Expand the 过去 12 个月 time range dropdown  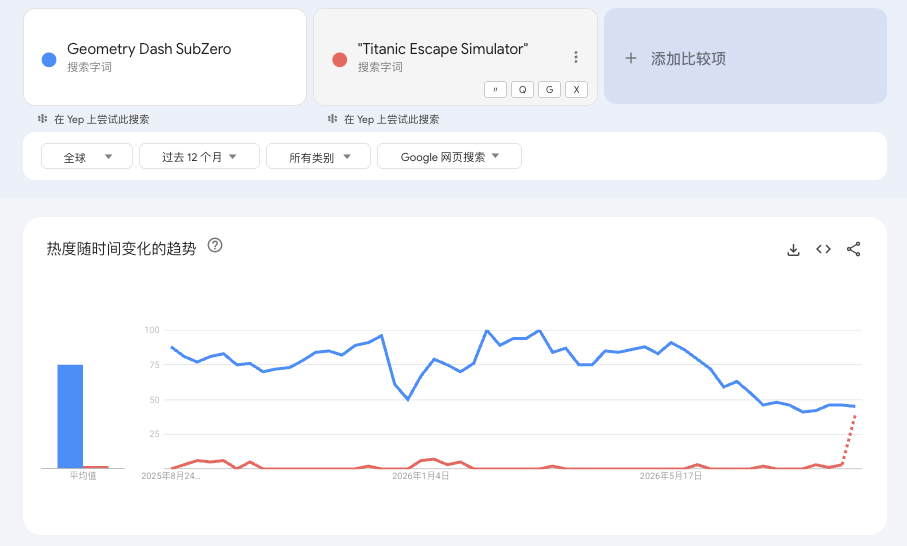point(199,156)
